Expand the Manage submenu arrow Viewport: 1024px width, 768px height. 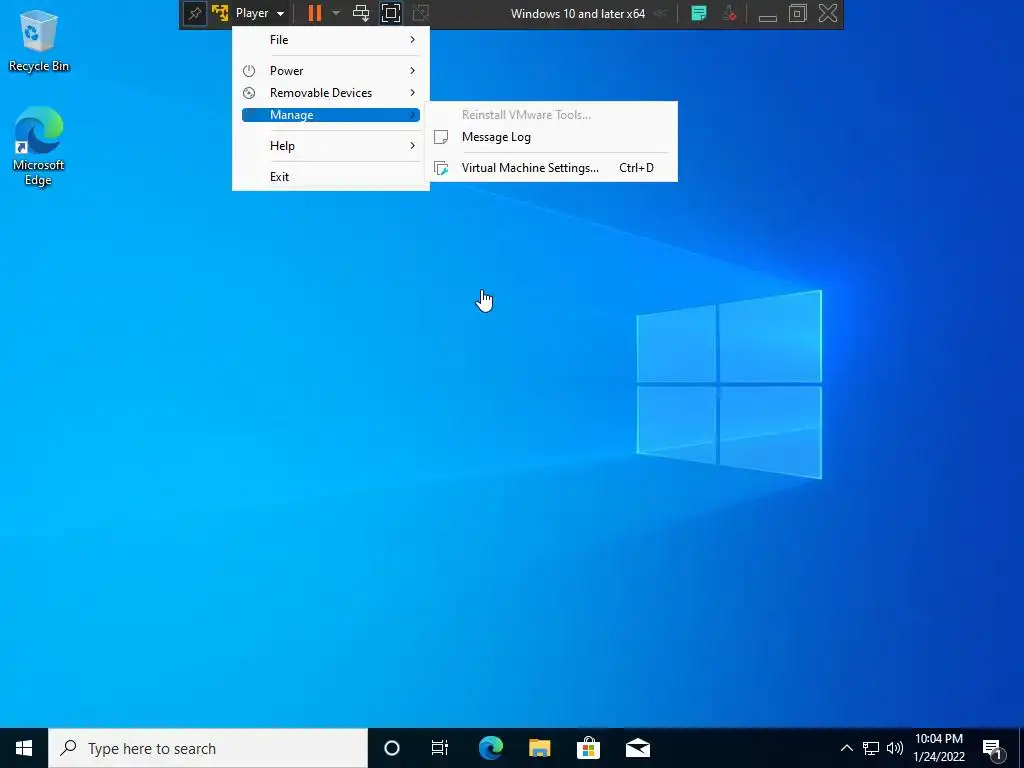412,115
